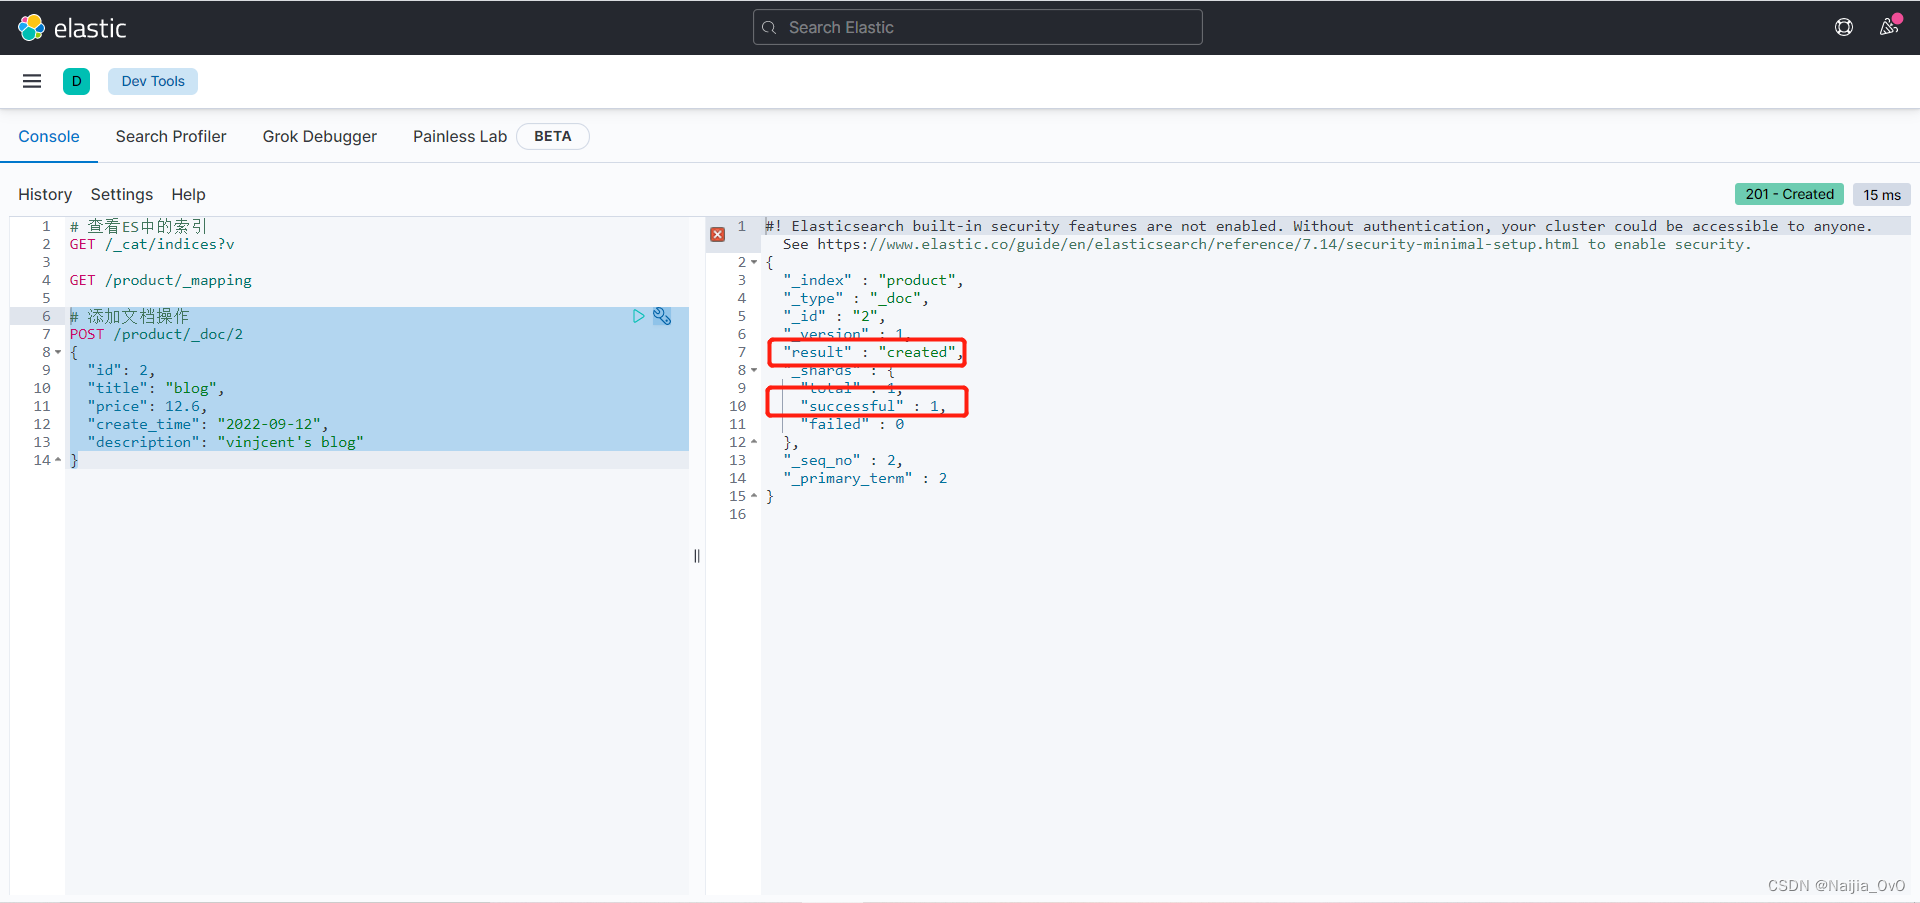Switch to the Console tab
This screenshot has height=903, width=1920.
click(49, 136)
